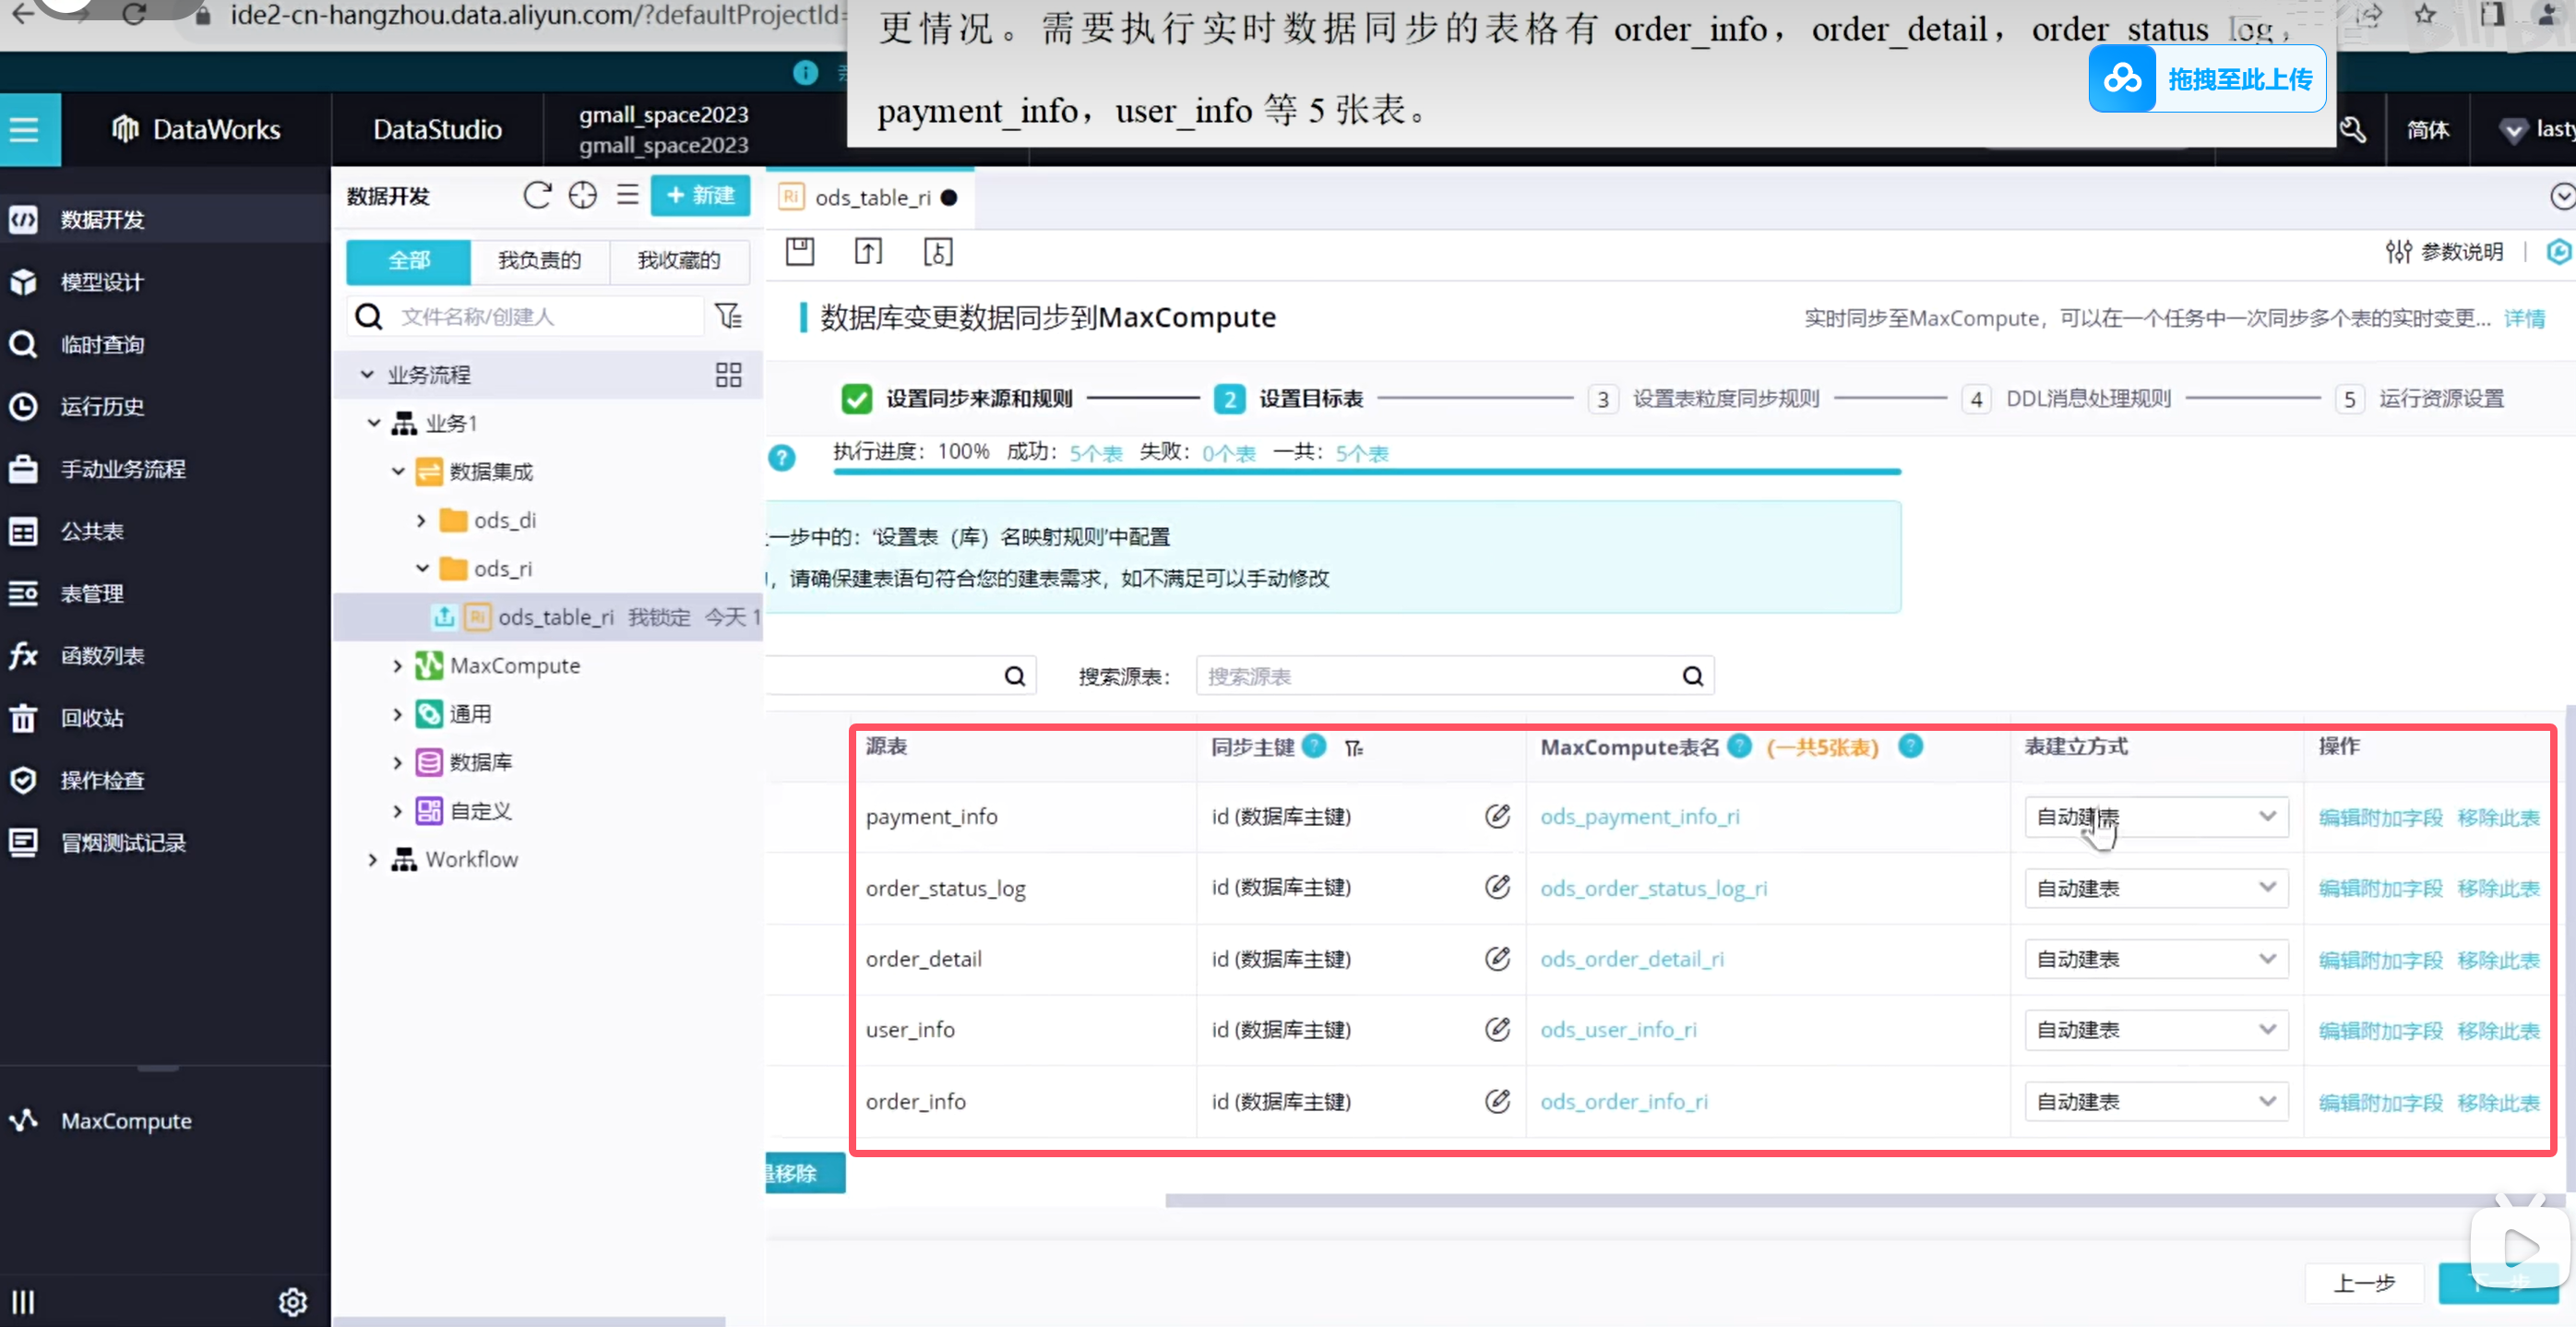Open the settings gear at bottom left
Viewport: 2576px width, 1327px height.
point(292,1301)
